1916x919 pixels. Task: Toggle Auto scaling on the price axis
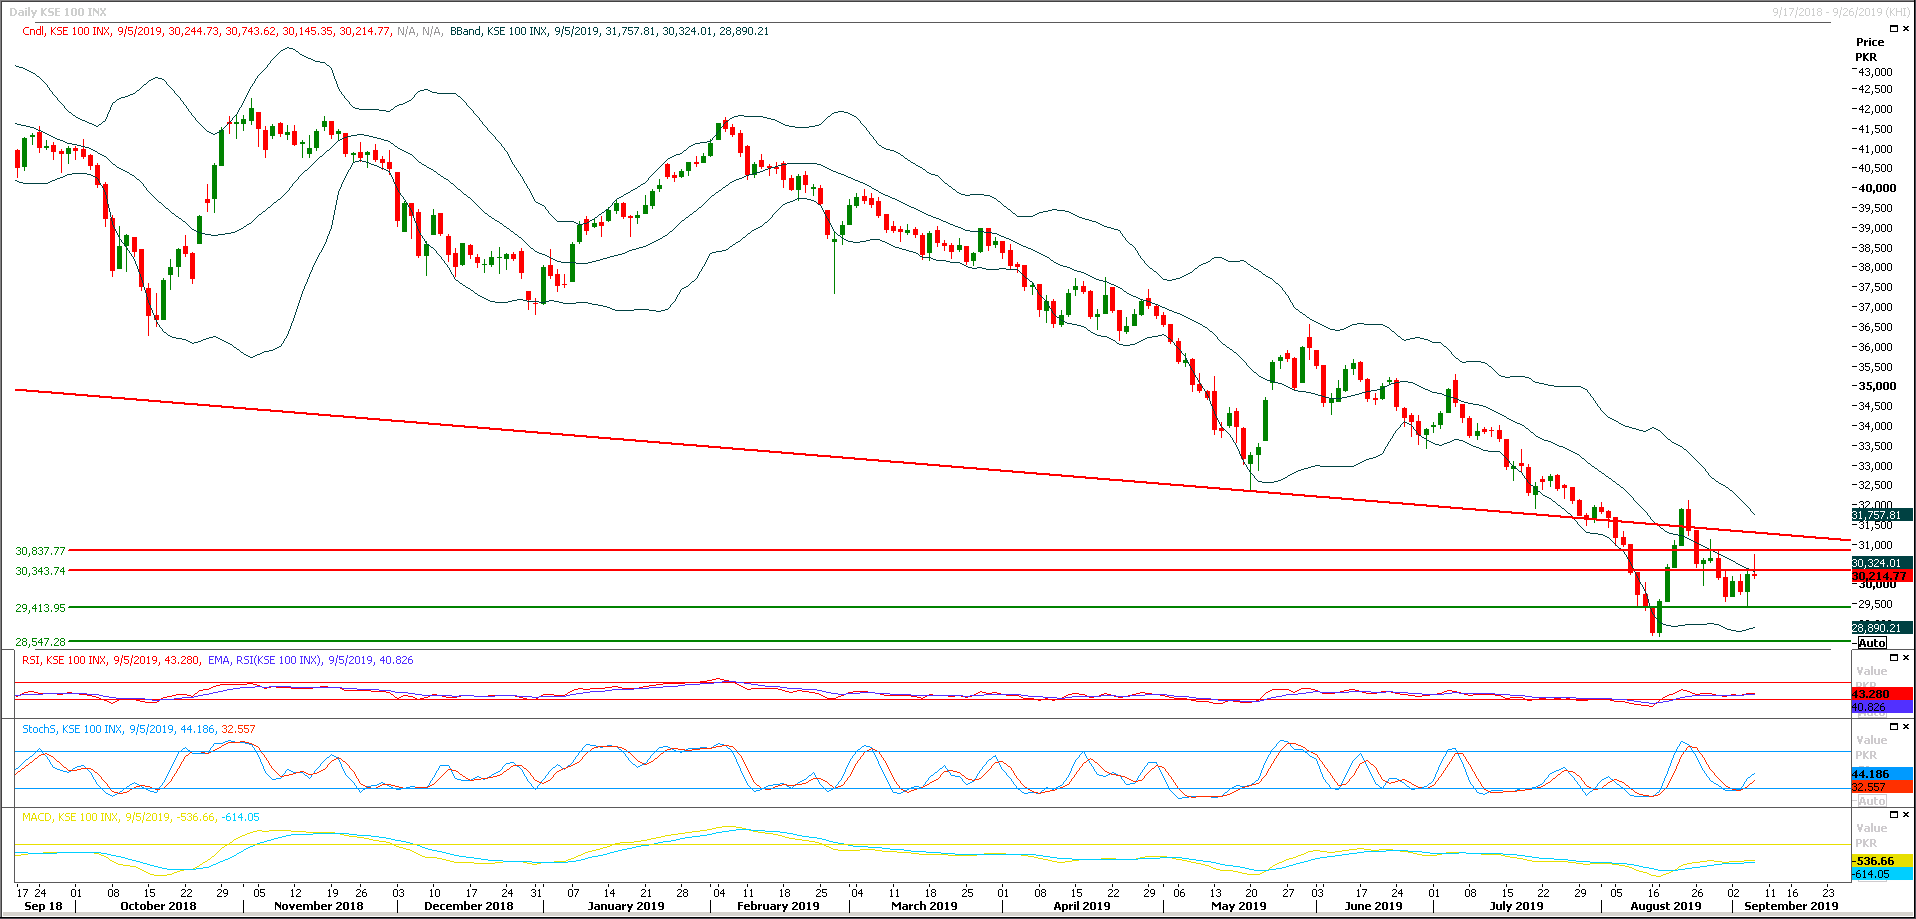pos(1871,643)
